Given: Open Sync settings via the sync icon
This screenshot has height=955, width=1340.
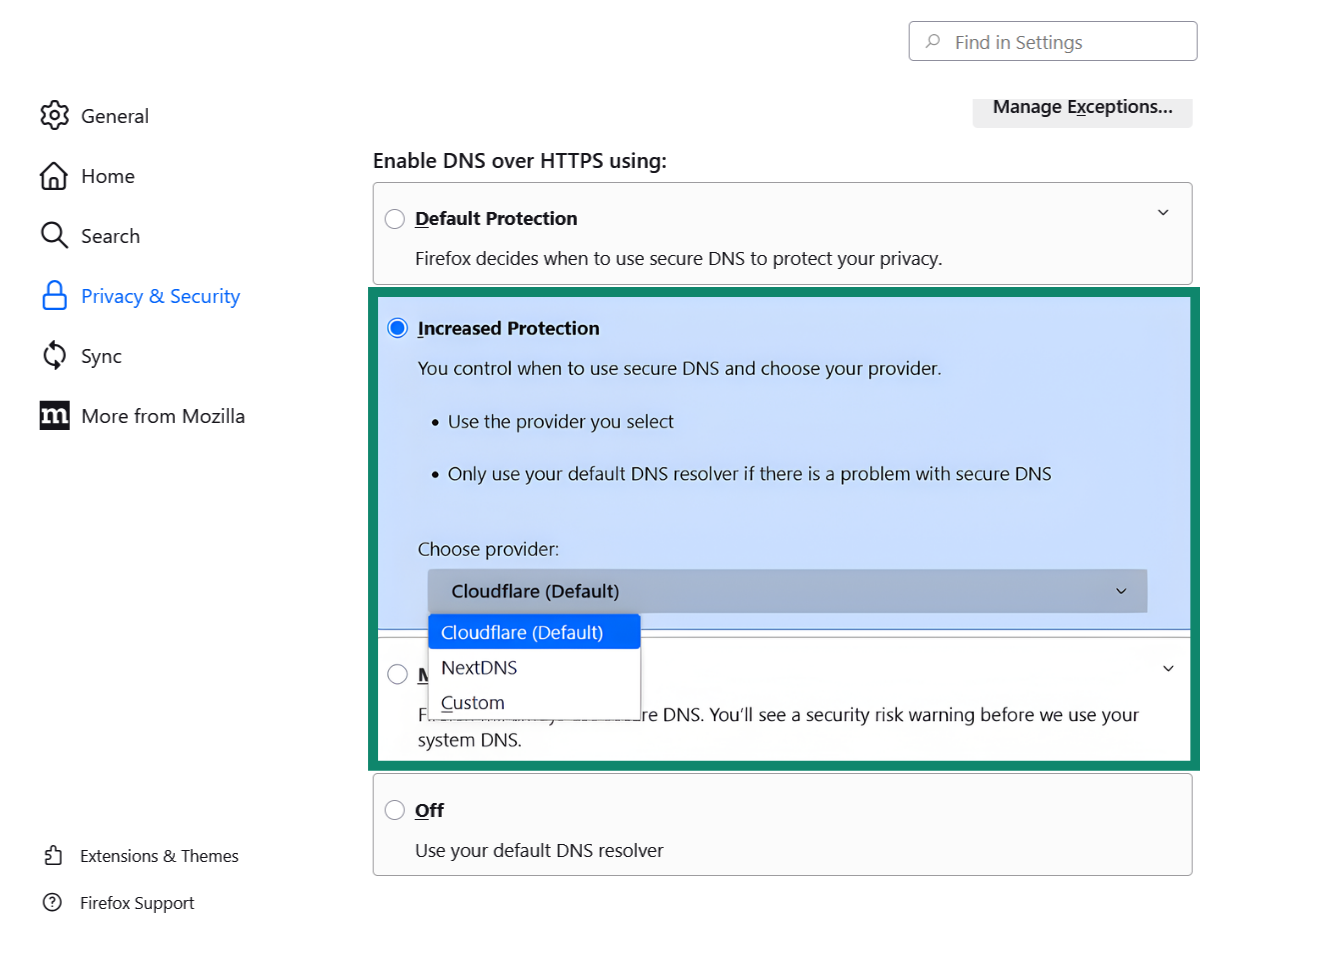Looking at the screenshot, I should (55, 355).
